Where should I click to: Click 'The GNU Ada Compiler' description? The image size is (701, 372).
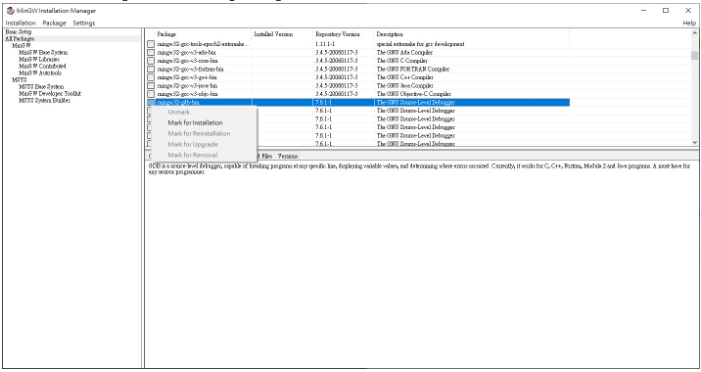(x=405, y=52)
